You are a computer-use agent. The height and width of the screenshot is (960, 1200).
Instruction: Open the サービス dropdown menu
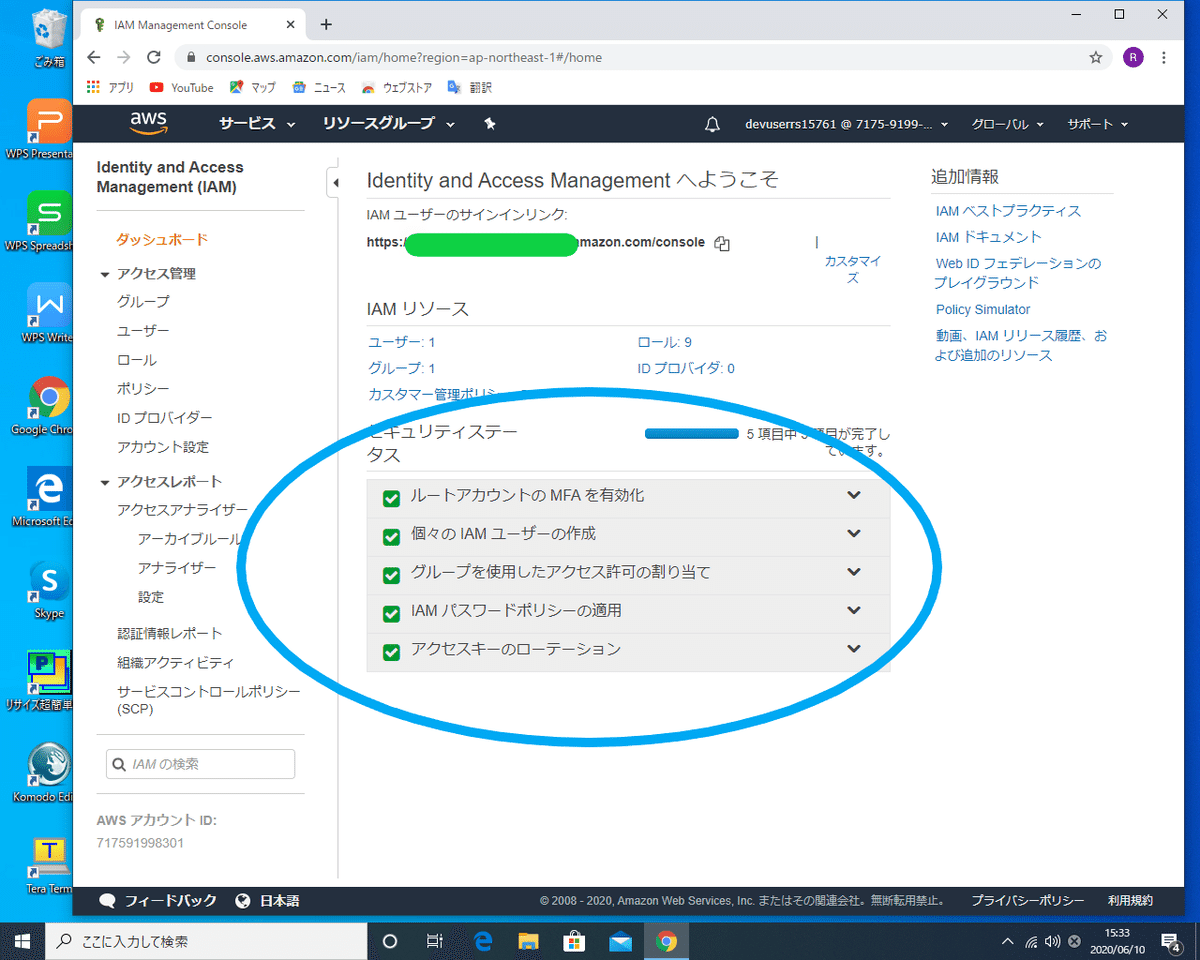(257, 124)
